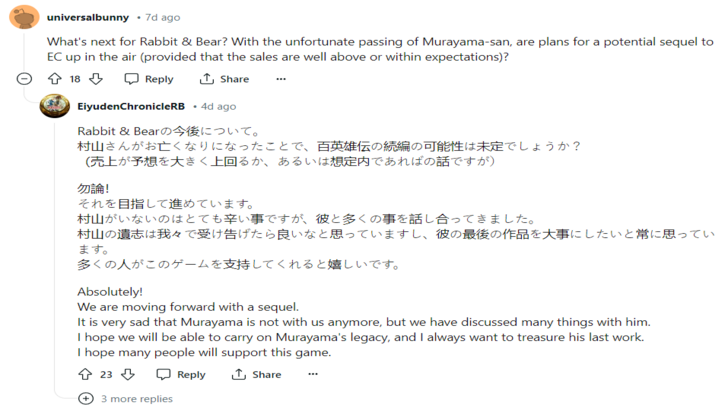The width and height of the screenshot is (728, 410).
Task: Upvote the EiyudenChronicleRB reply
Action: [x=84, y=374]
